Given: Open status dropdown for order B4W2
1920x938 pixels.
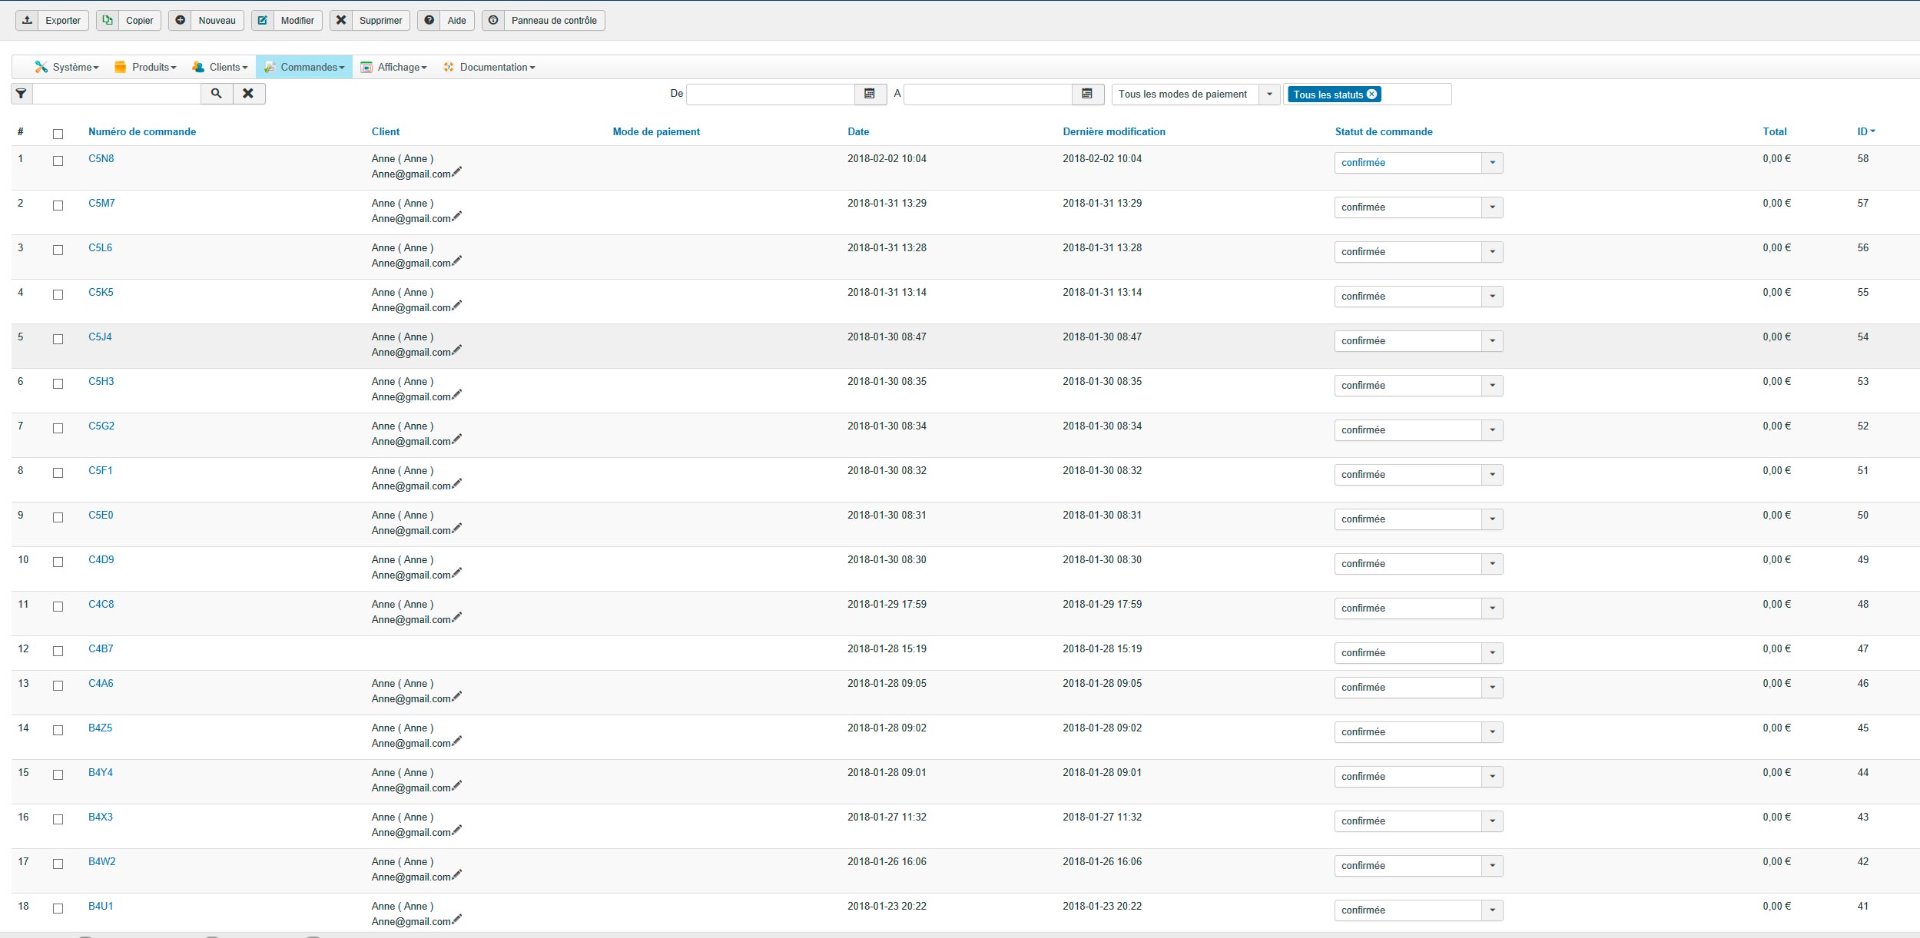Looking at the screenshot, I should coord(1418,865).
